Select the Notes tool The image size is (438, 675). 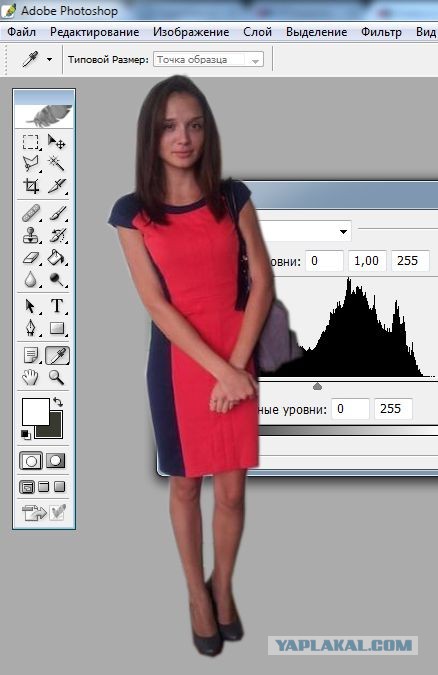(x=31, y=356)
